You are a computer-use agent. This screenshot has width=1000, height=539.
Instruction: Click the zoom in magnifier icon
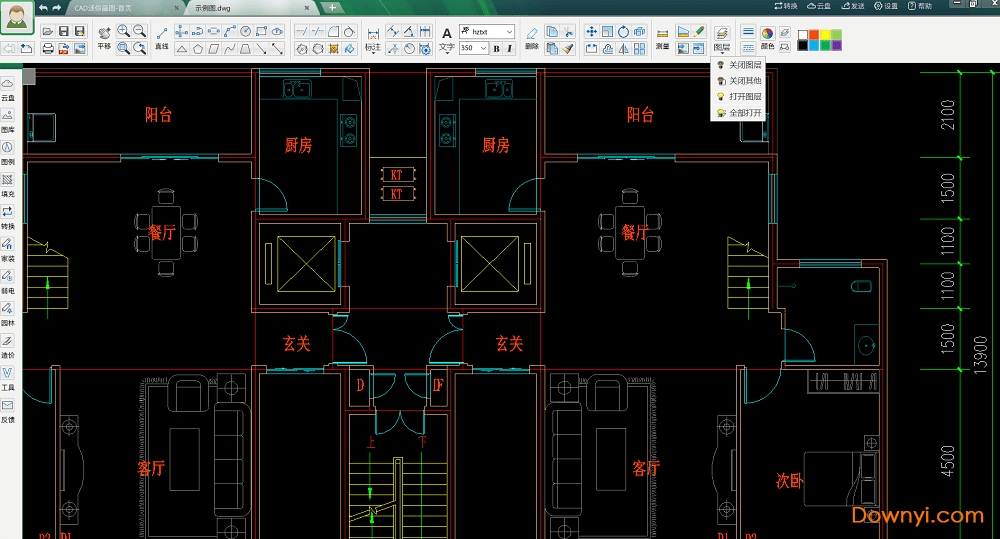coord(123,32)
